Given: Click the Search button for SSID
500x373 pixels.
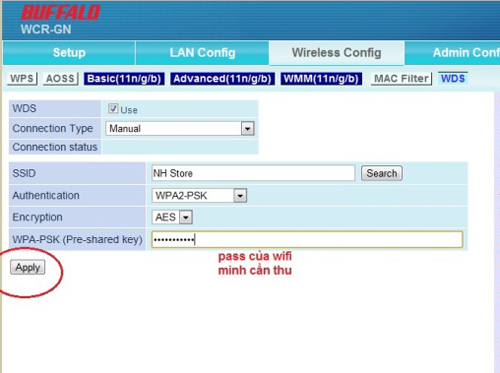Looking at the screenshot, I should tap(382, 173).
